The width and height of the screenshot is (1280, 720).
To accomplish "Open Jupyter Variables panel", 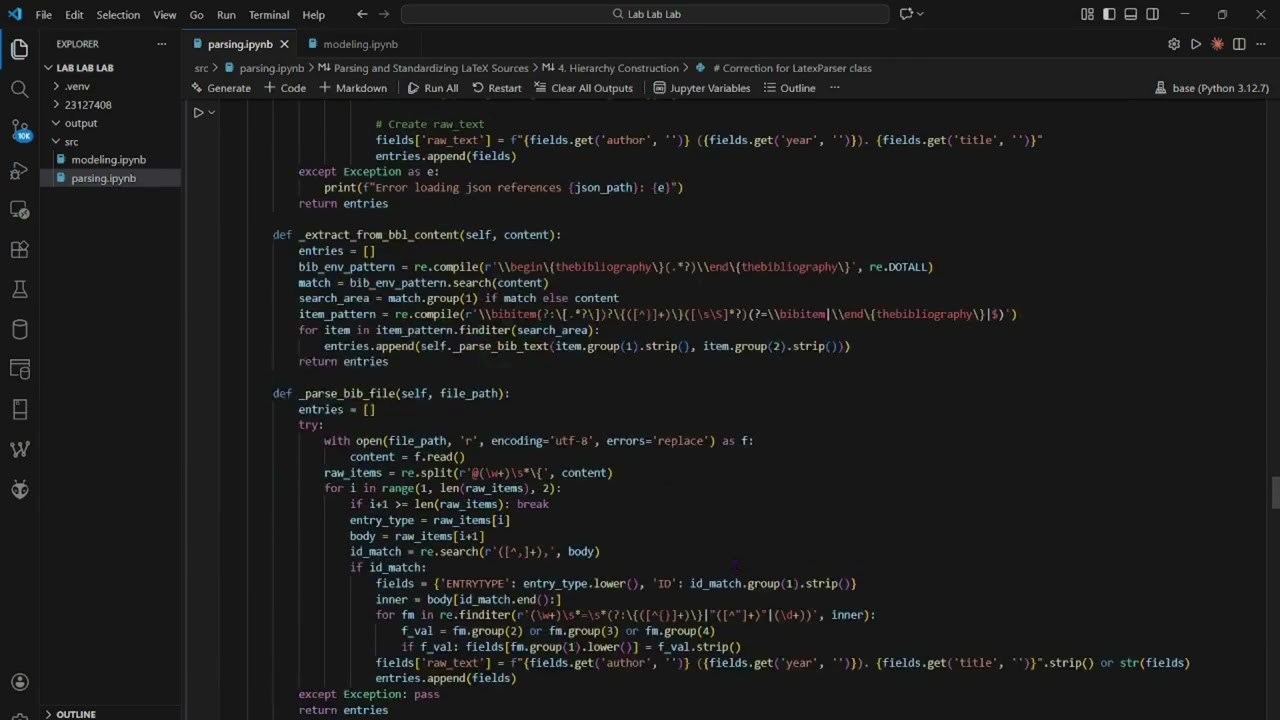I will point(702,88).
